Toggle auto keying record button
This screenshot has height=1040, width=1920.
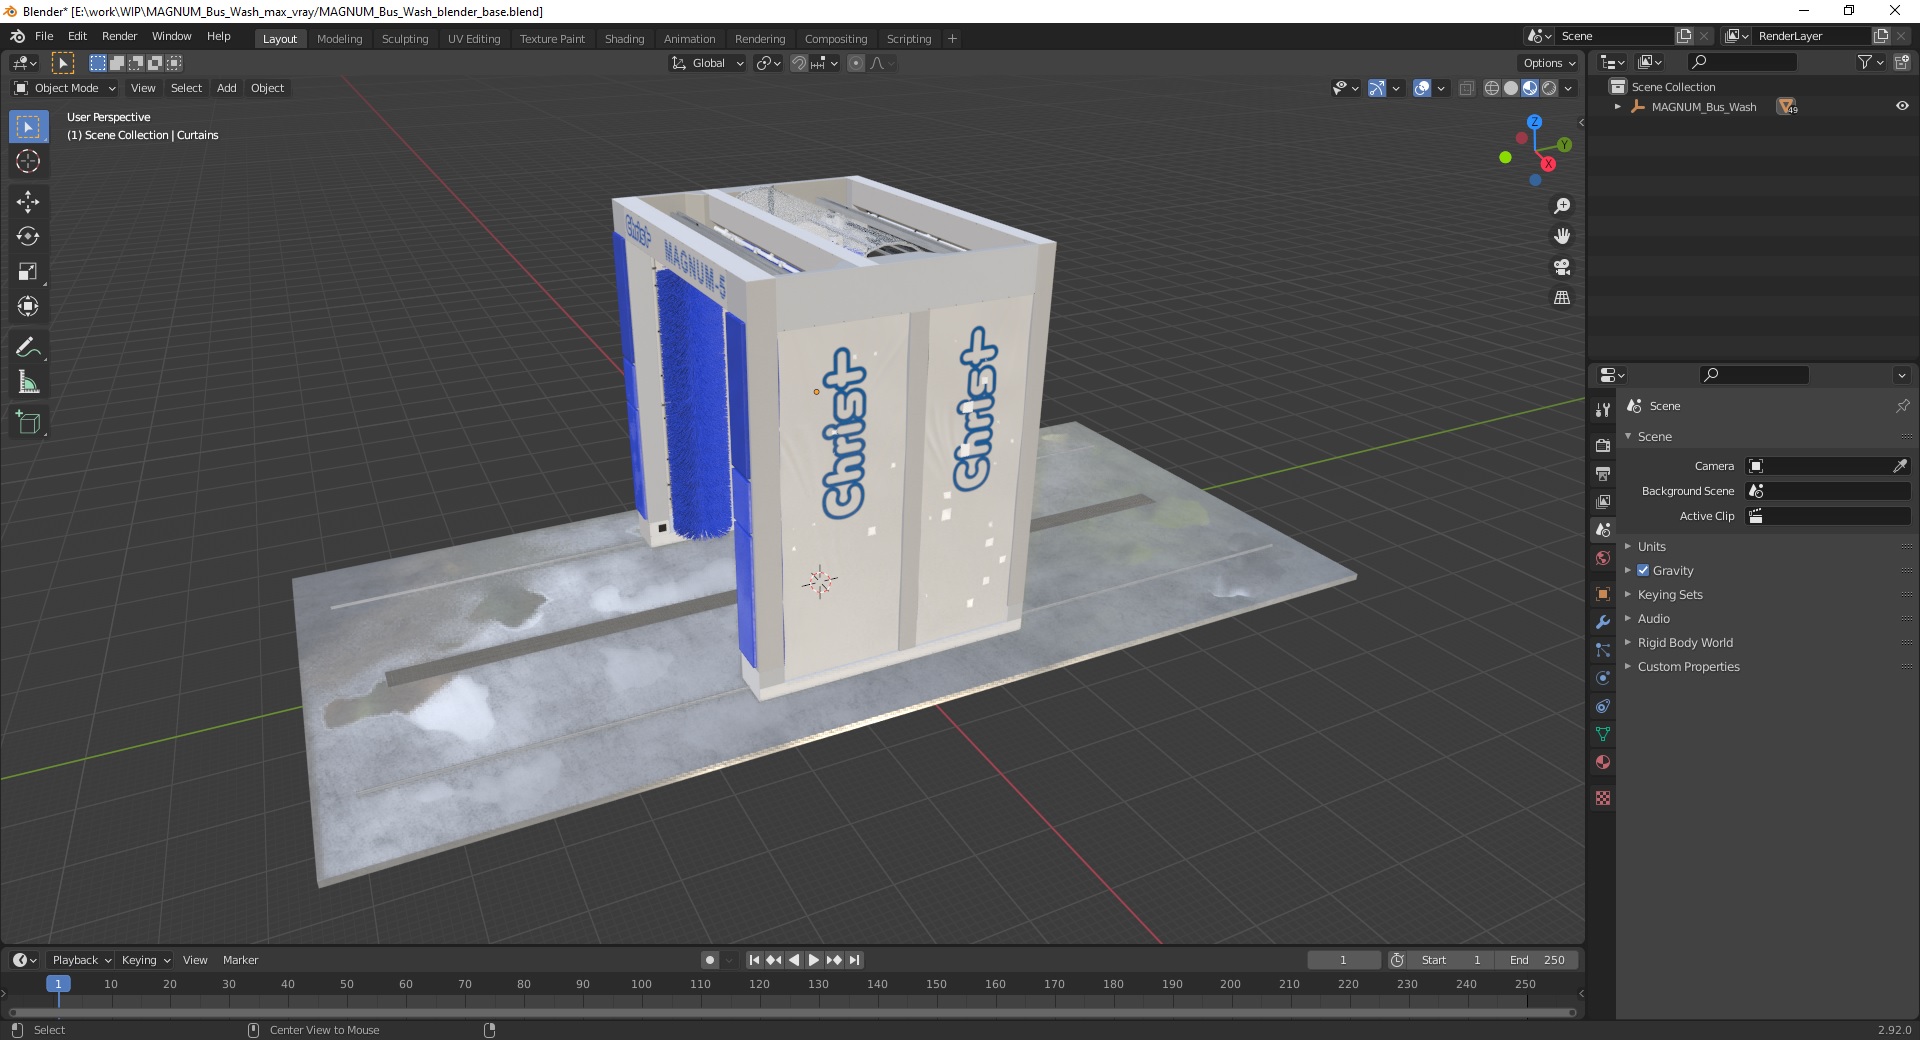[710, 960]
